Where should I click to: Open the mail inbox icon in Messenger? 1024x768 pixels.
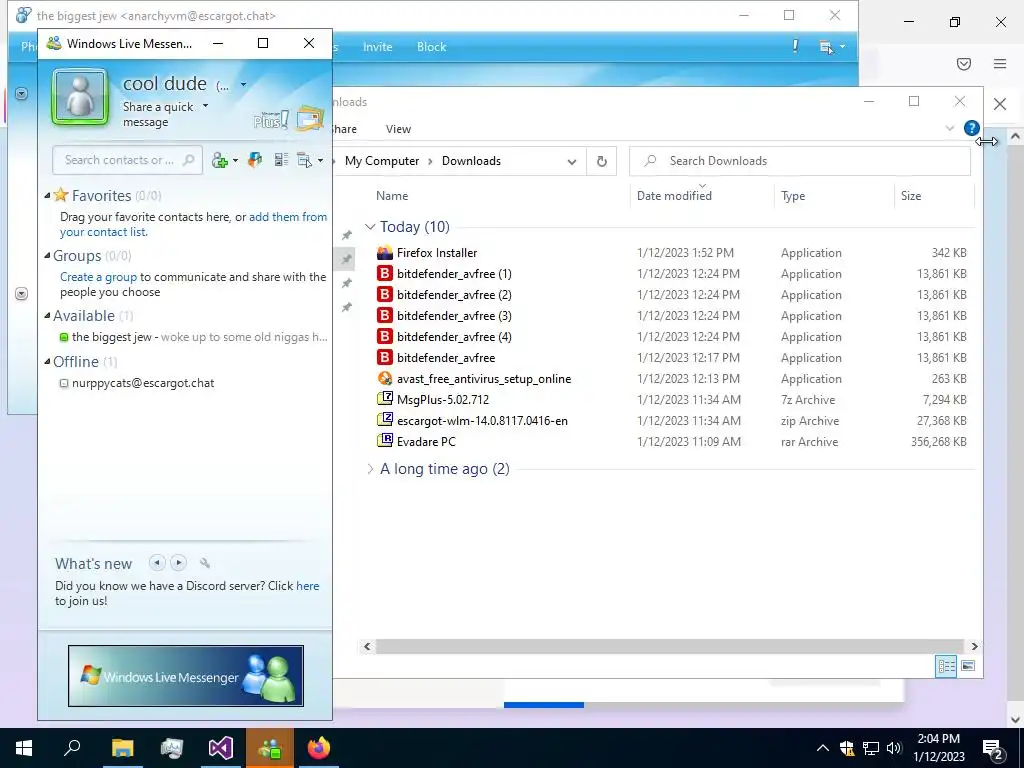[x=310, y=118]
